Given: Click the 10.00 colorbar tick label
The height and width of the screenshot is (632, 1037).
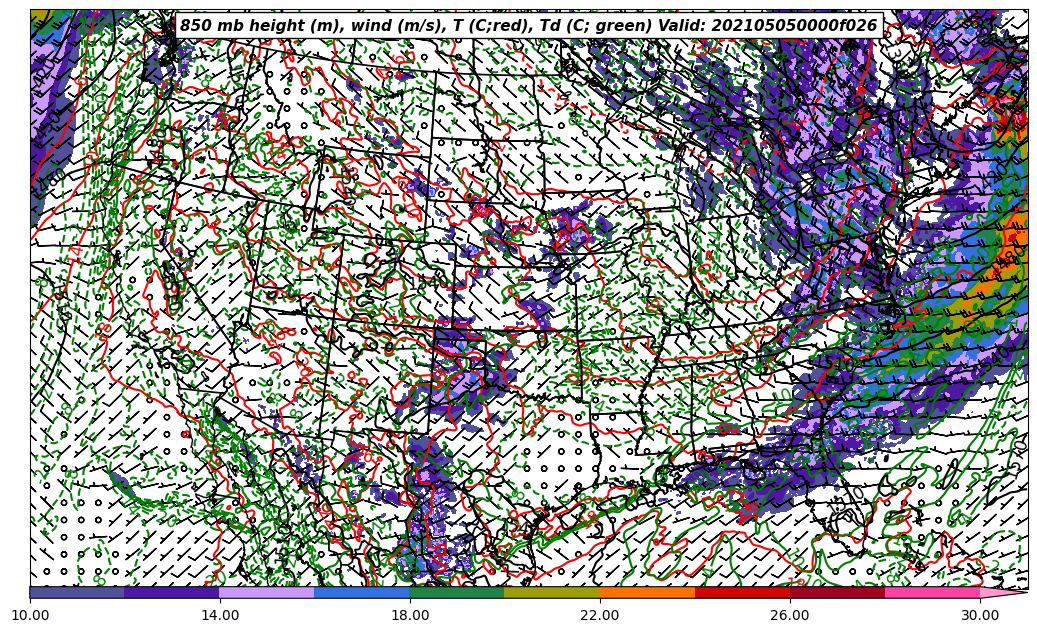Looking at the screenshot, I should tap(30, 615).
